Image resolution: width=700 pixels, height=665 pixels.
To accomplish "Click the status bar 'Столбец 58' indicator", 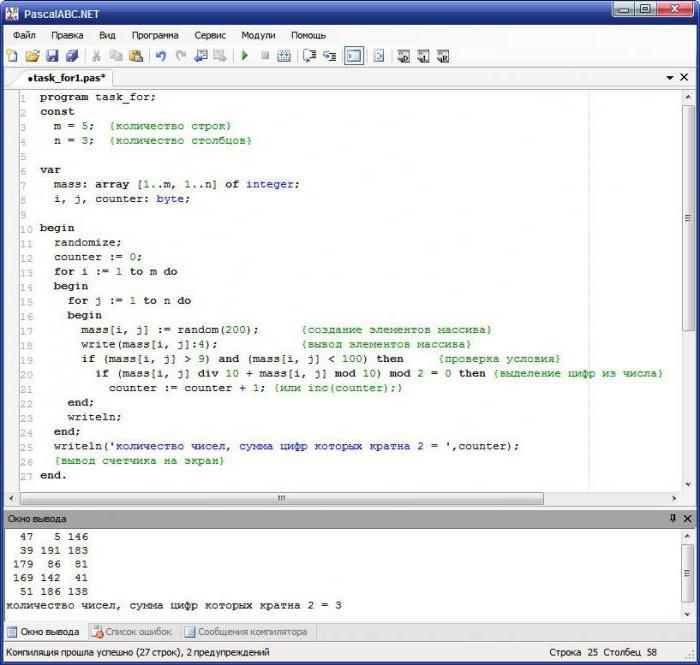I will coord(630,653).
